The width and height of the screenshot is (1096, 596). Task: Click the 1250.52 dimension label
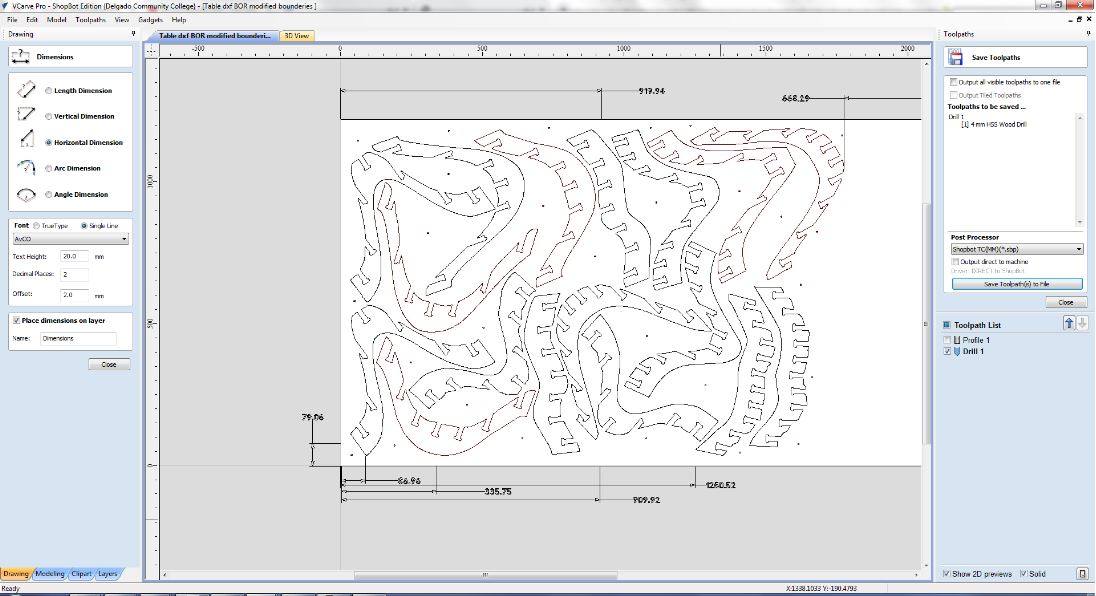(x=720, y=484)
